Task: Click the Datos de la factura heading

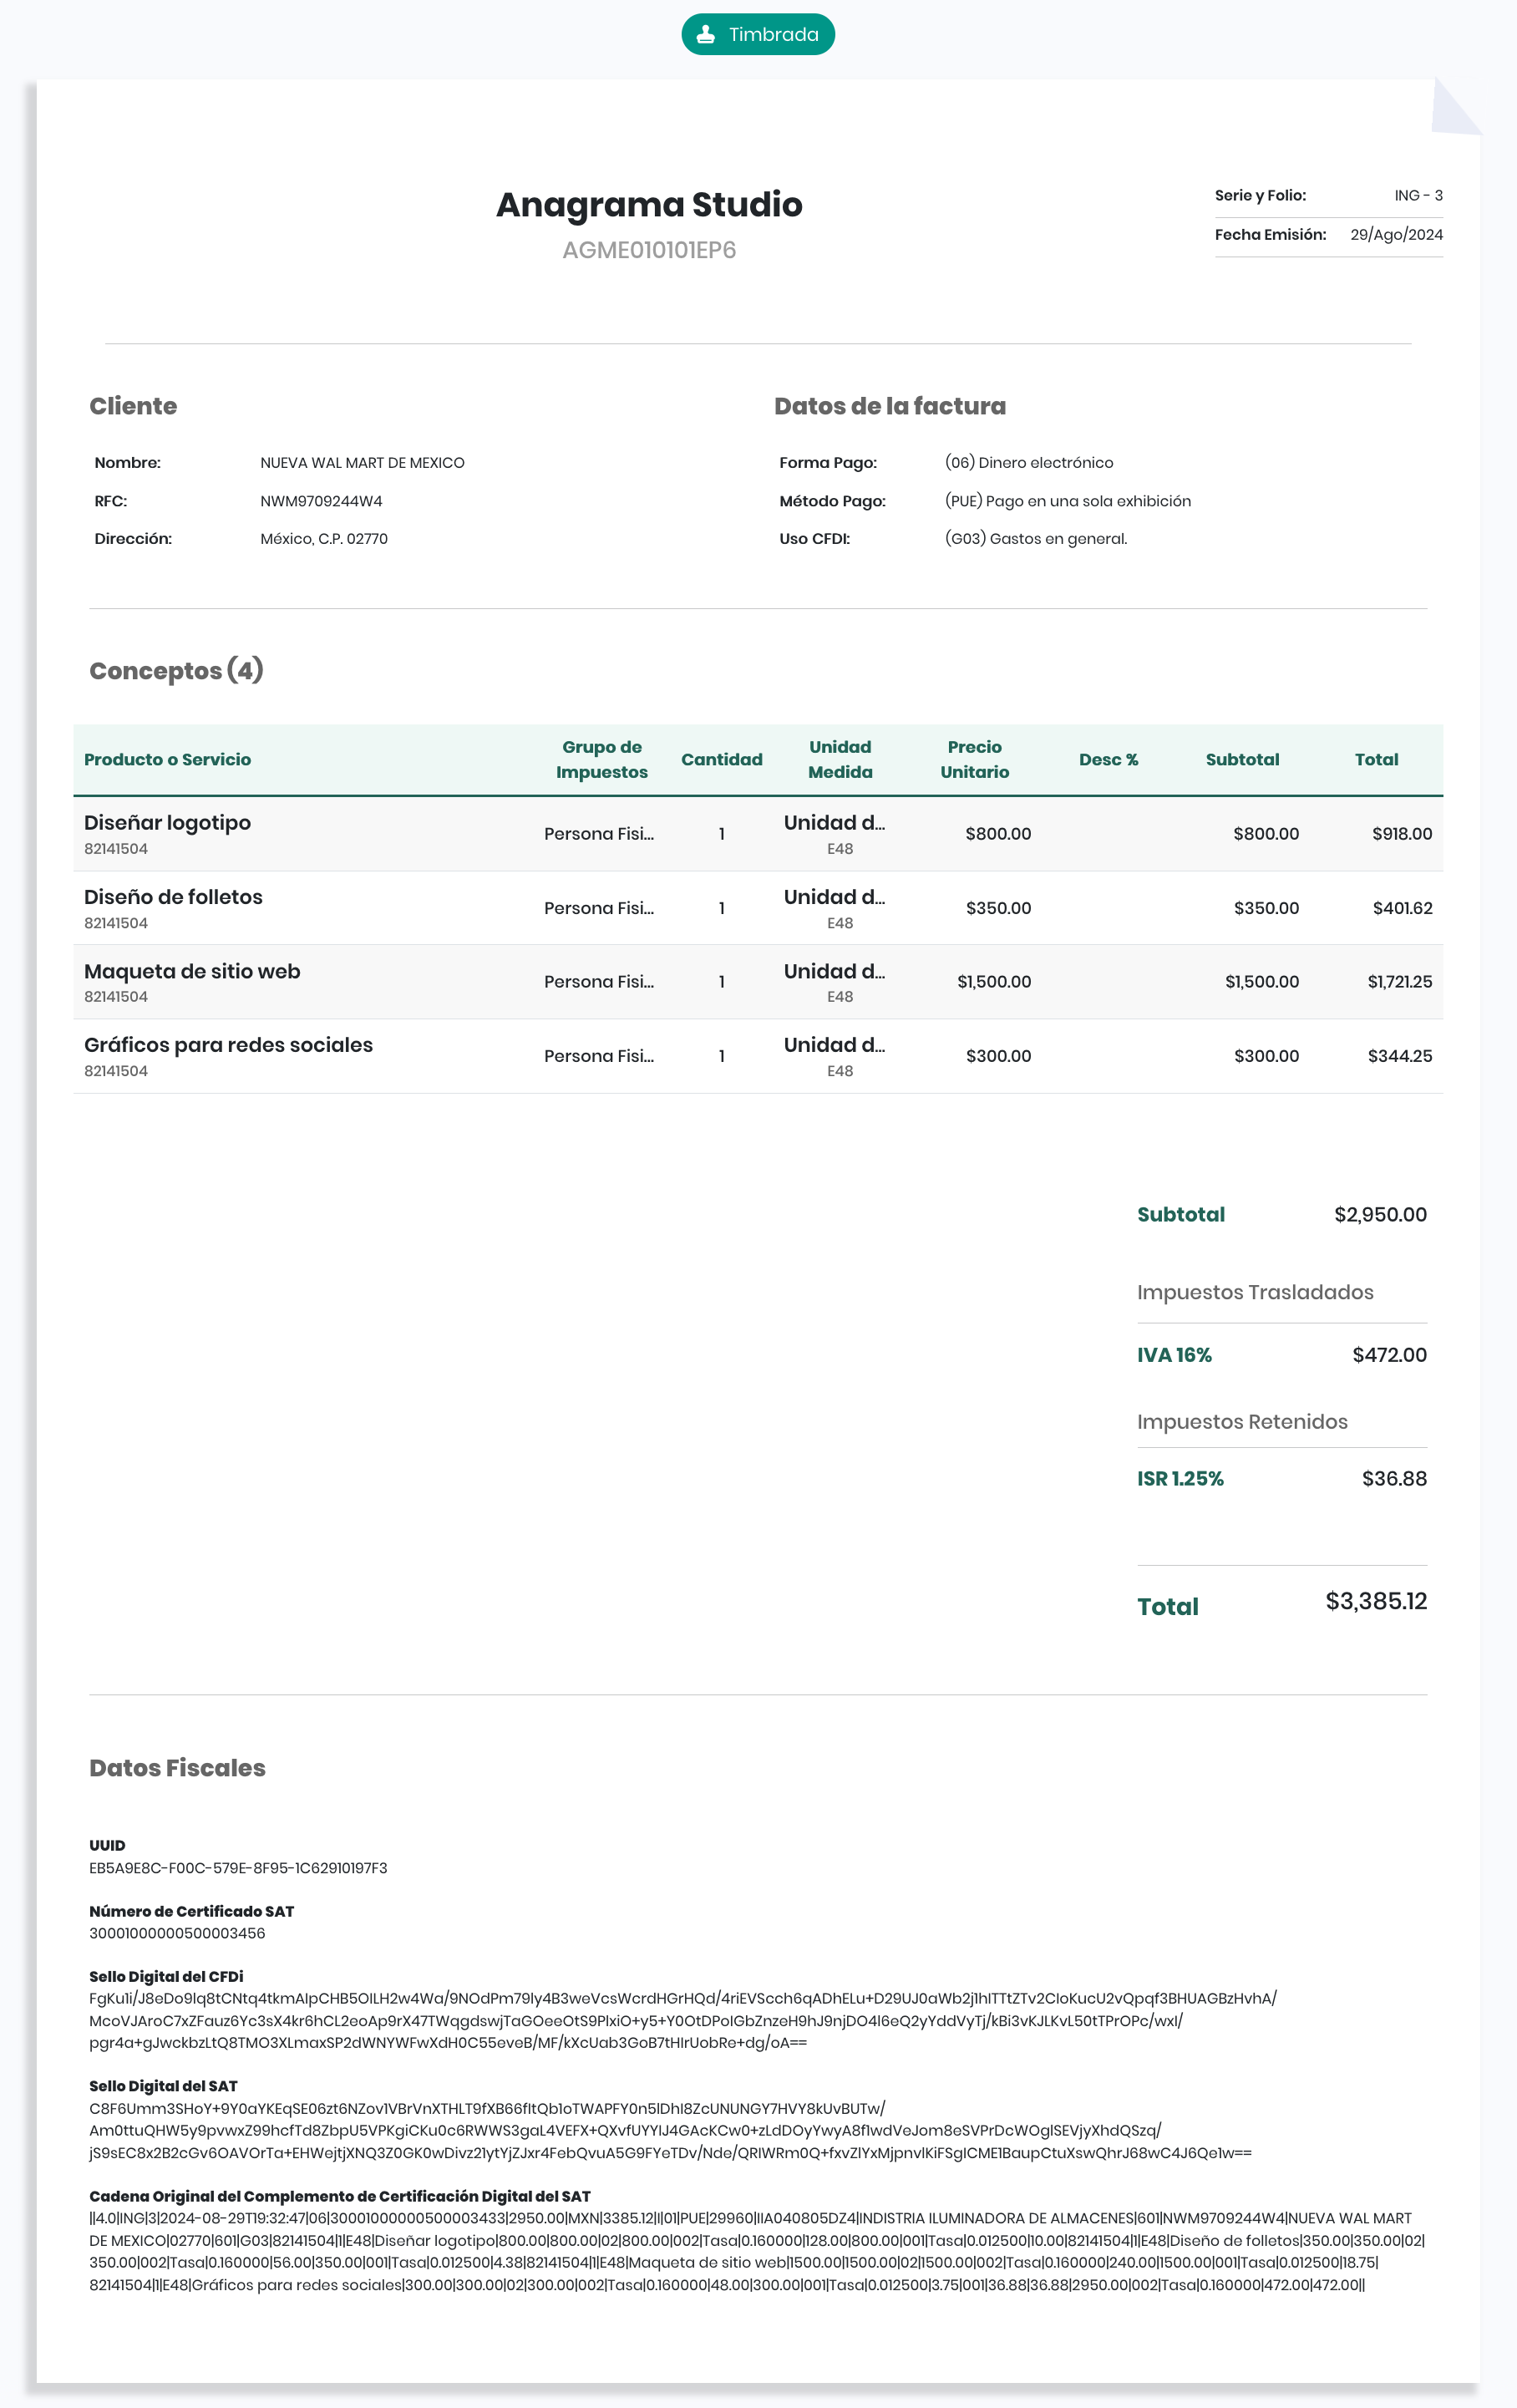Action: click(890, 406)
